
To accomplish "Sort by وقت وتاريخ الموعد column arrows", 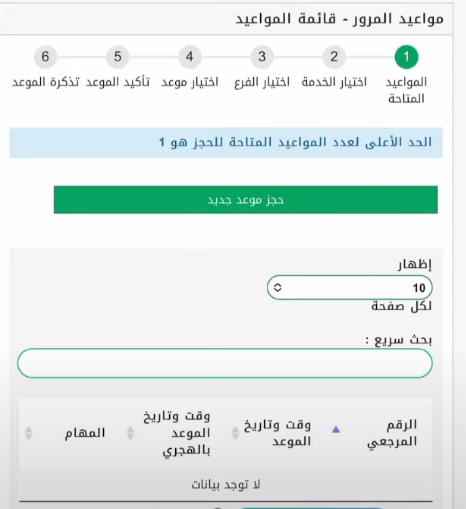I will click(235, 433).
